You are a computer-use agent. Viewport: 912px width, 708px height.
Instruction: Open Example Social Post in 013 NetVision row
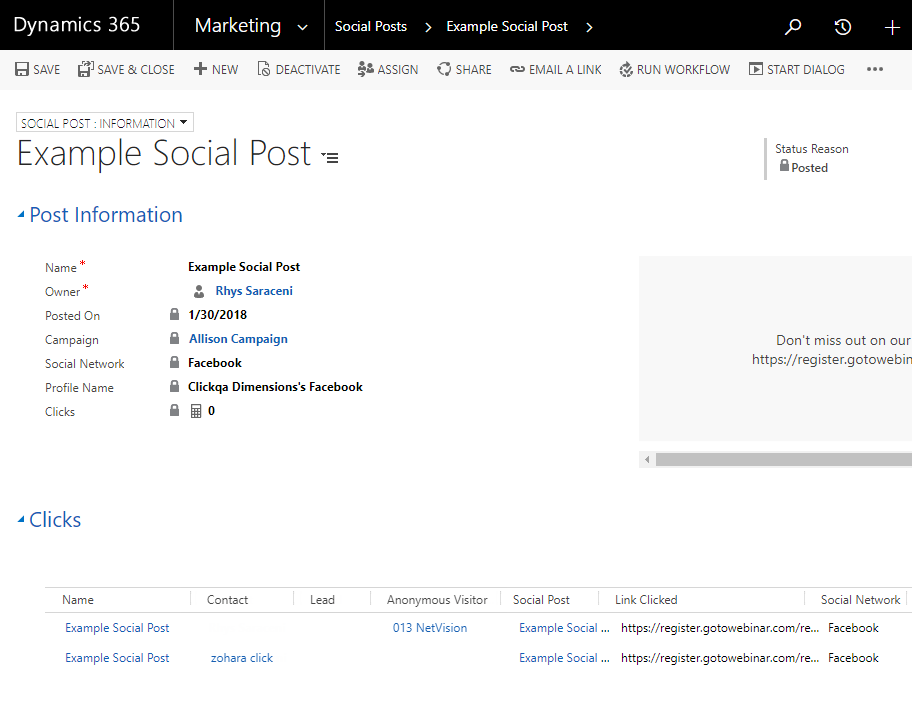click(x=117, y=628)
